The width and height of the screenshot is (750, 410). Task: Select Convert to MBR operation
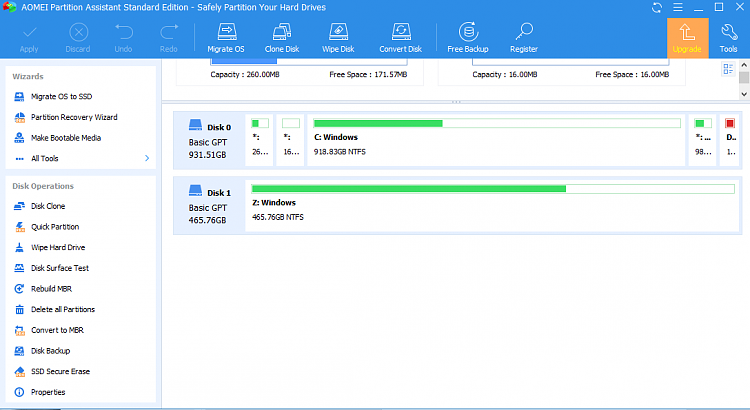coord(49,330)
